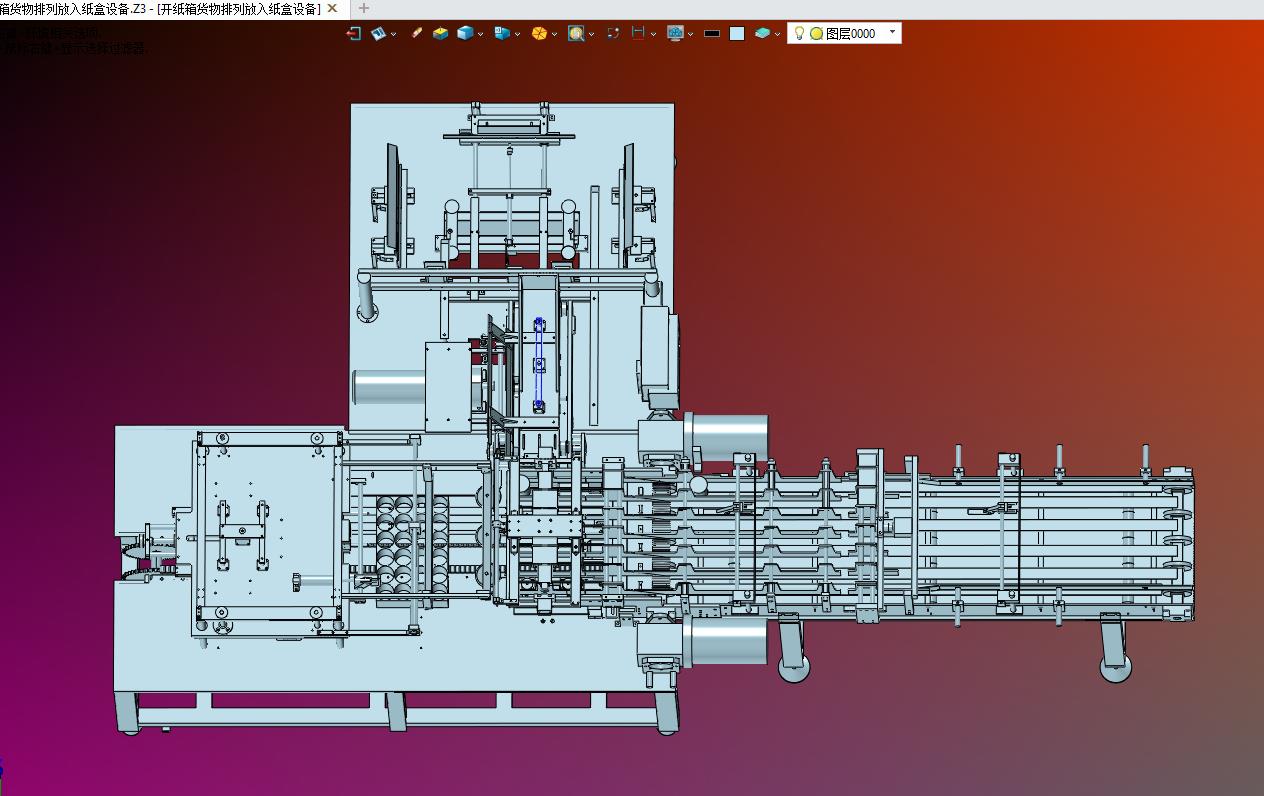This screenshot has height=796, width=1264.
Task: Click the magnifier zoom icon
Action: (576, 33)
